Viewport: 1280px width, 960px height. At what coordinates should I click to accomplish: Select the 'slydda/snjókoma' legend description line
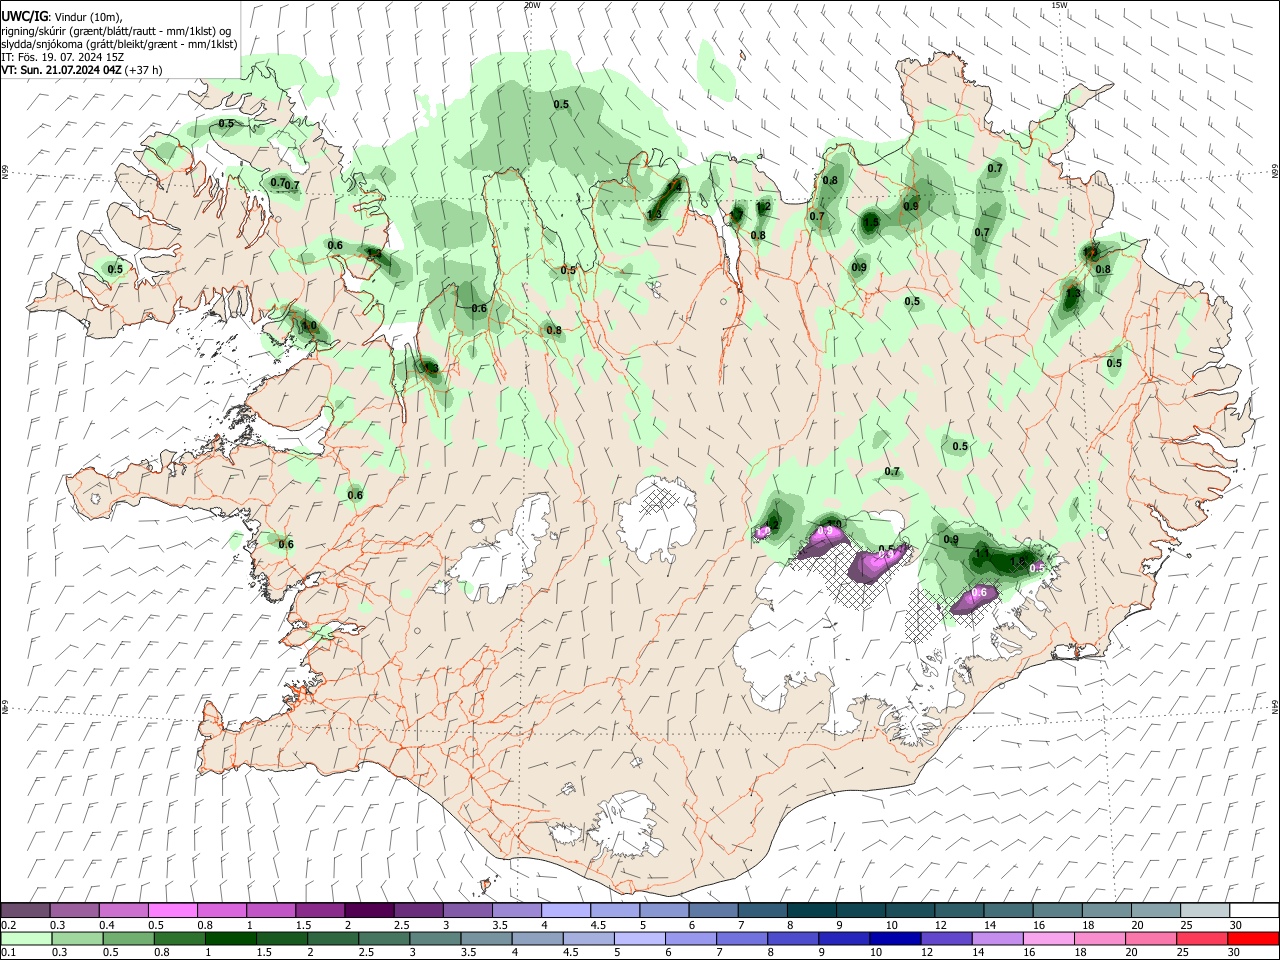119,44
